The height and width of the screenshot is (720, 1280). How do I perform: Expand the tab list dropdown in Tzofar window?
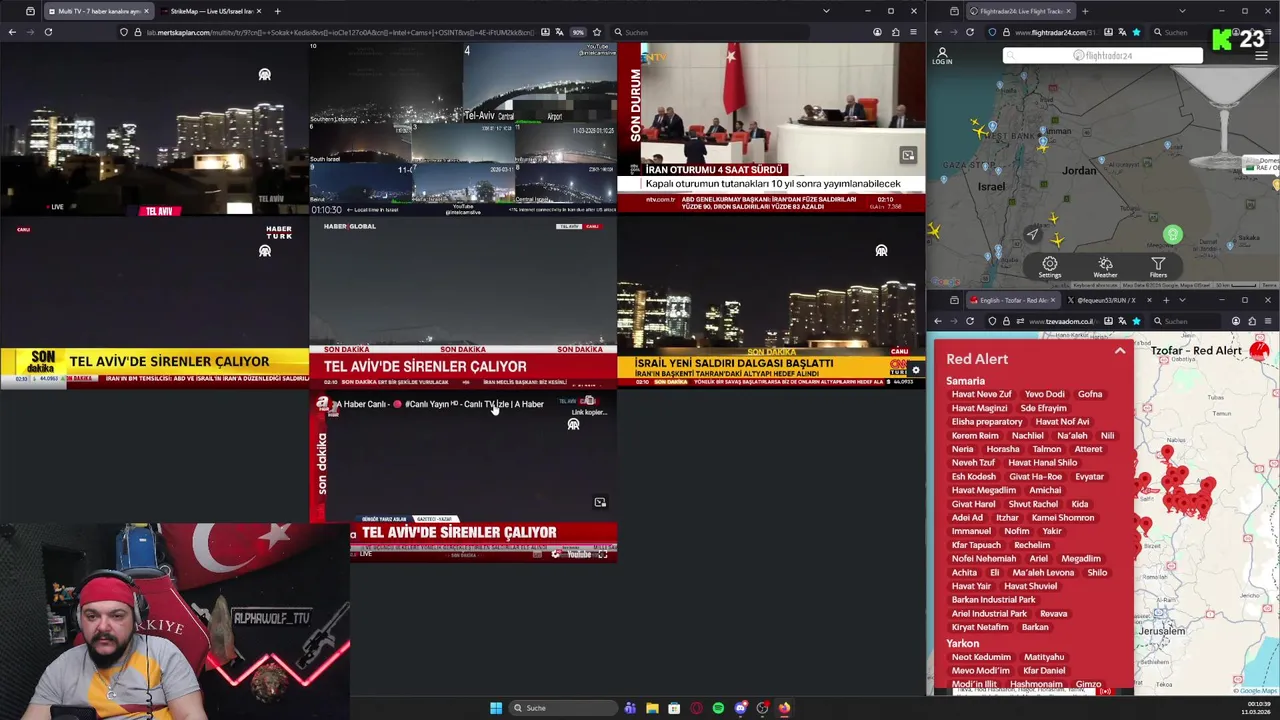click(1182, 300)
